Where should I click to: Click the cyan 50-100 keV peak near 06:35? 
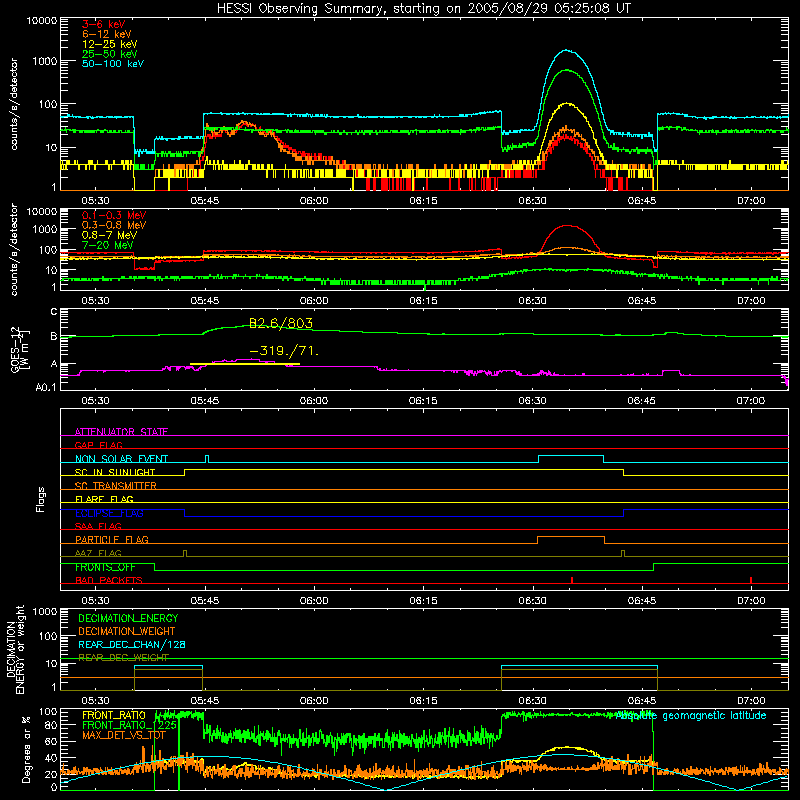click(565, 50)
